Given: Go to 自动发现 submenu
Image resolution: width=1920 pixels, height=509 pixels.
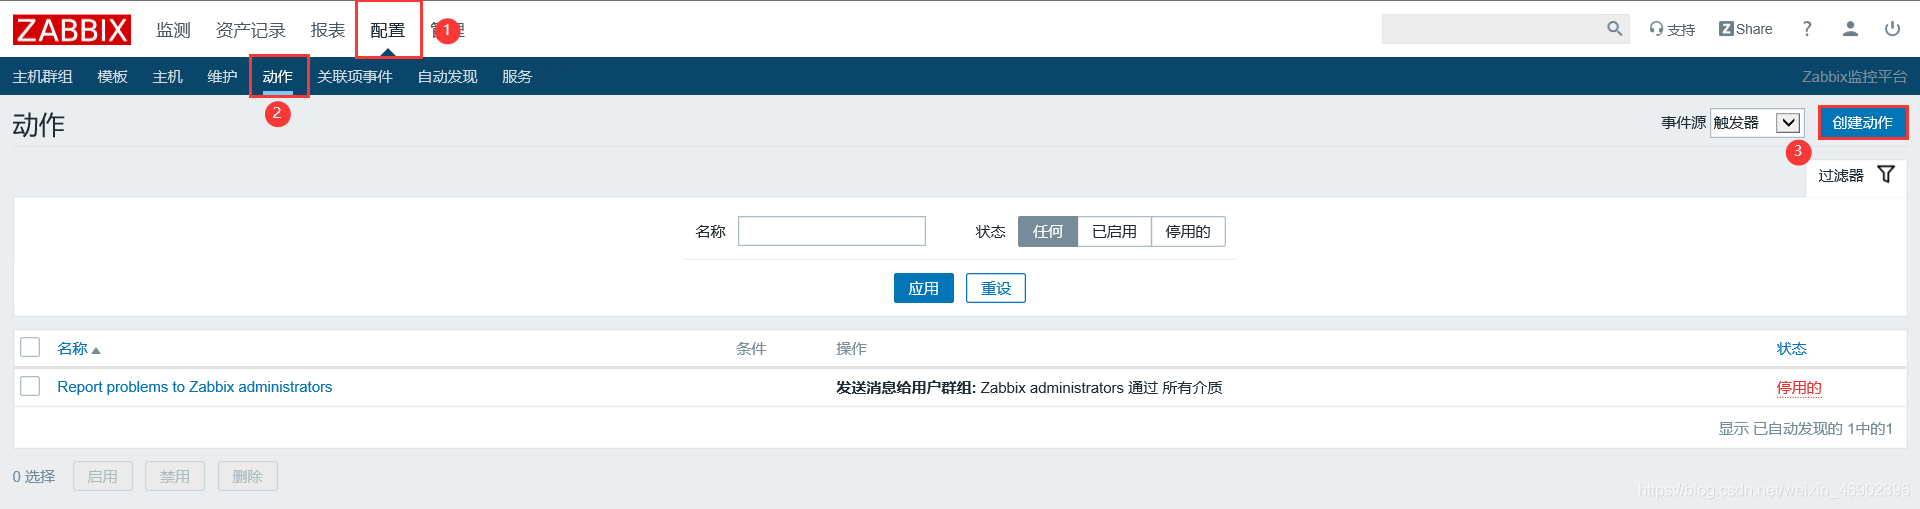Looking at the screenshot, I should pos(447,76).
